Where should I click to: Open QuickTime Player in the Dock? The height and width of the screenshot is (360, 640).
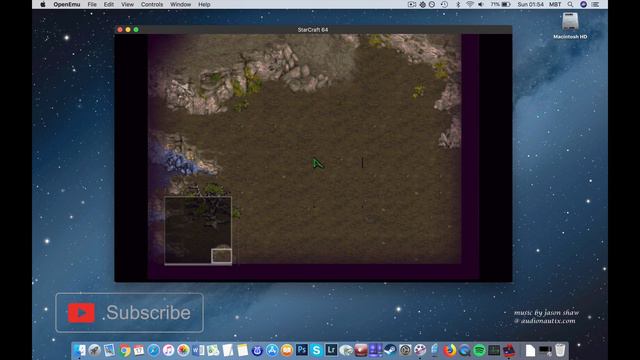point(464,350)
